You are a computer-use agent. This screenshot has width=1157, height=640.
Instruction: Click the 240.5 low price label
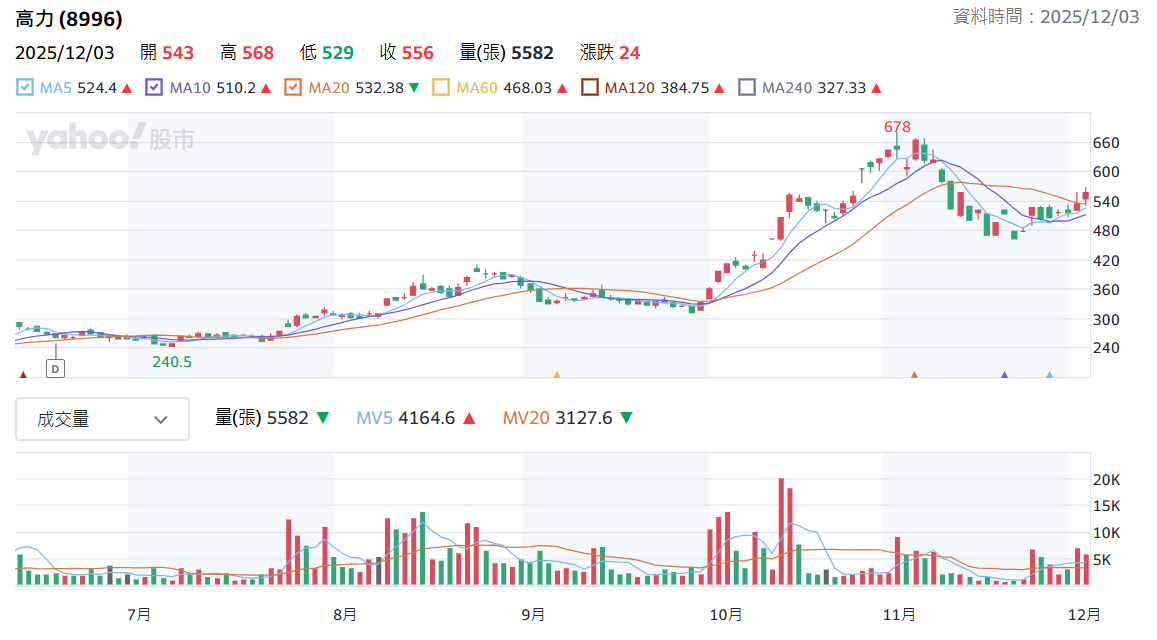point(172,362)
